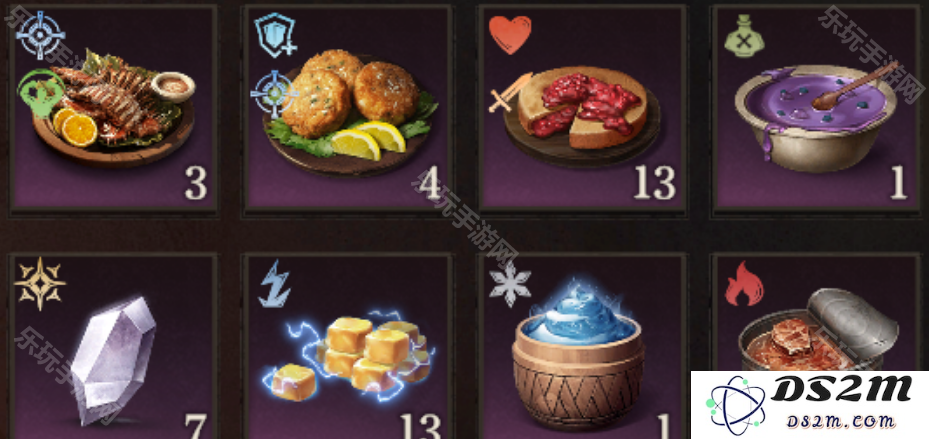The width and height of the screenshot is (929, 439).
Task: Select the grilled meat platter with orange slices
Action: pos(113,108)
